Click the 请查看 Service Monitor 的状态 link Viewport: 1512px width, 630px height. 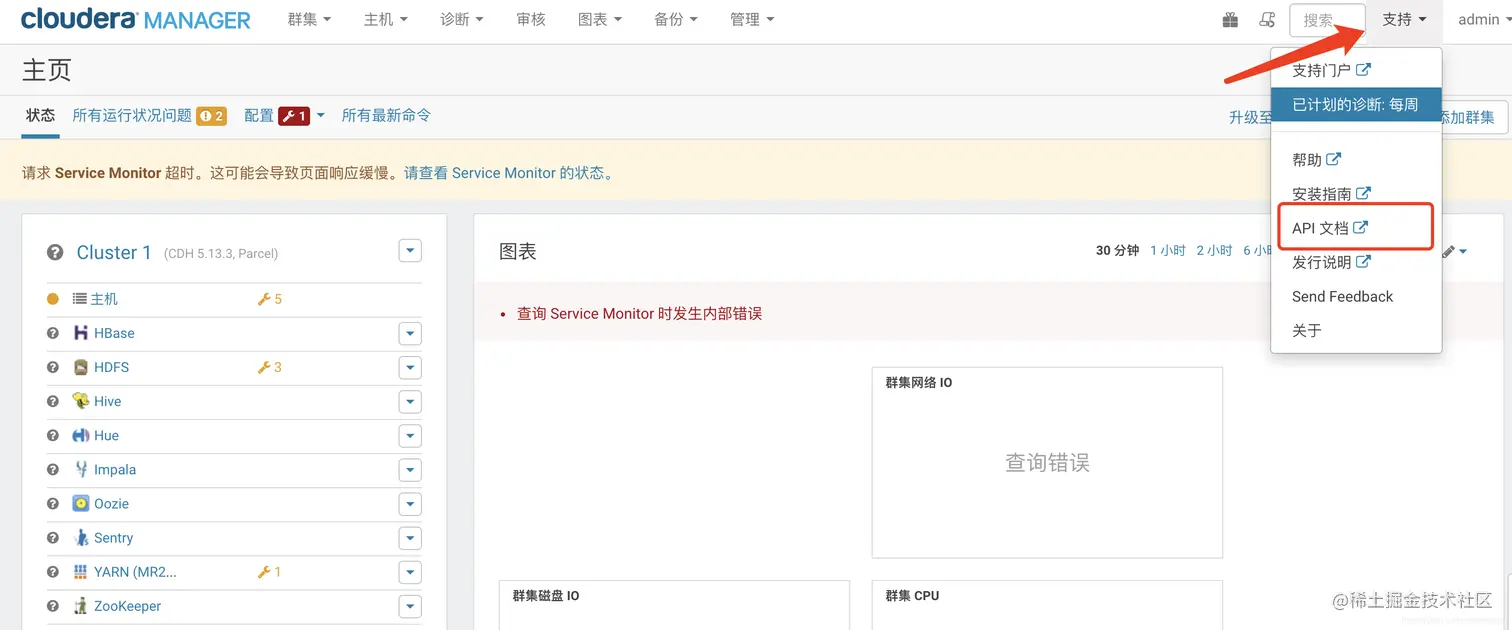508,173
